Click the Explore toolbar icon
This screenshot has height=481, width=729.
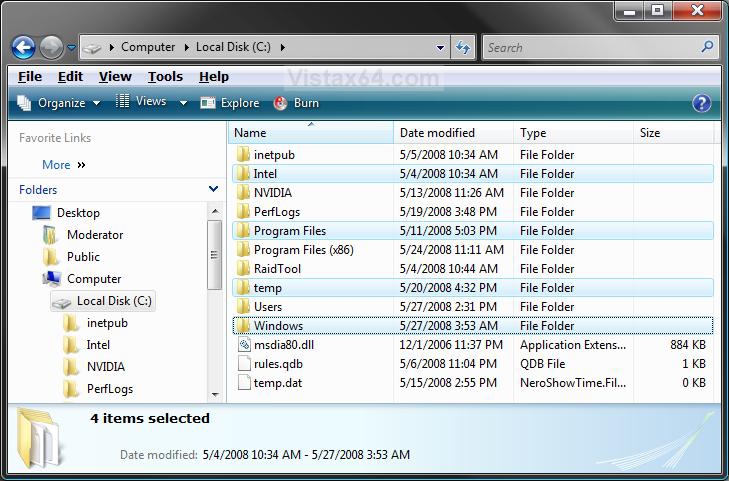click(207, 103)
